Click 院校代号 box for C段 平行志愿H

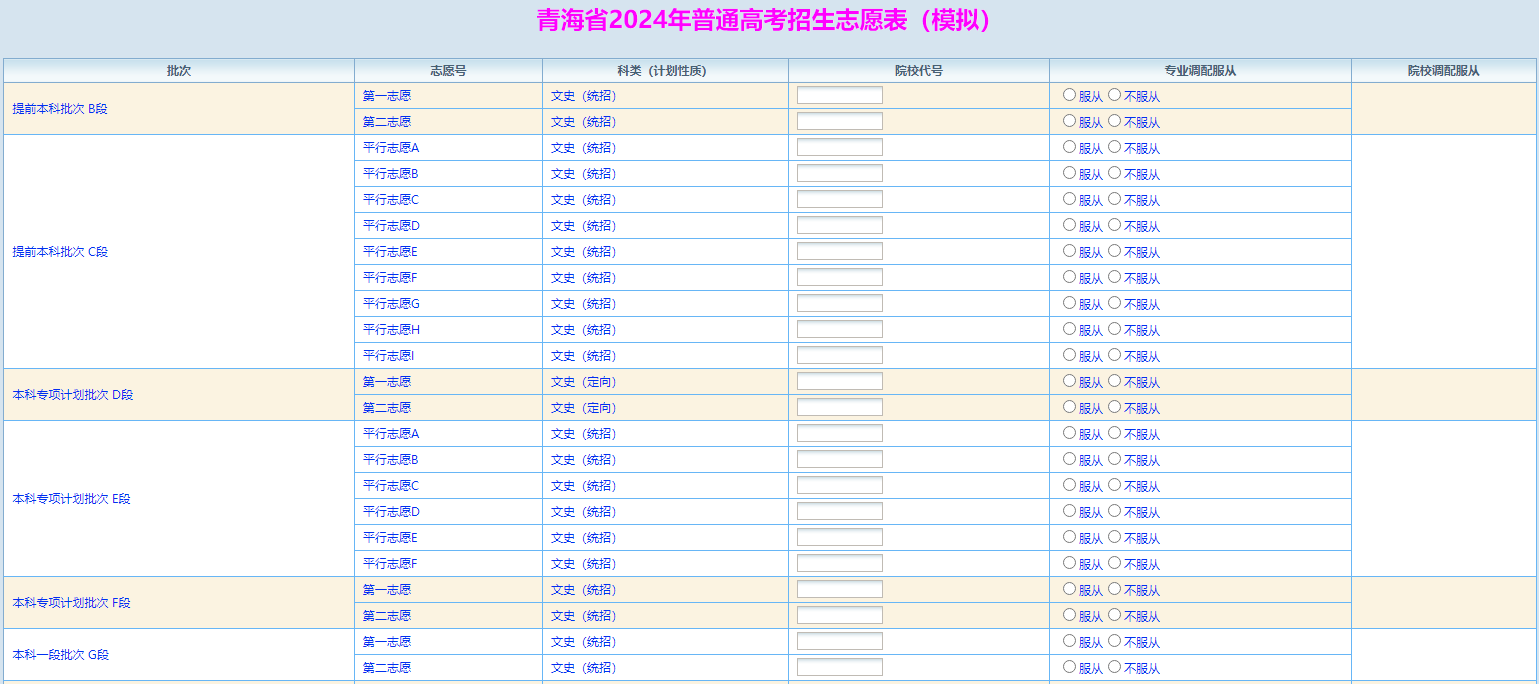[839, 329]
